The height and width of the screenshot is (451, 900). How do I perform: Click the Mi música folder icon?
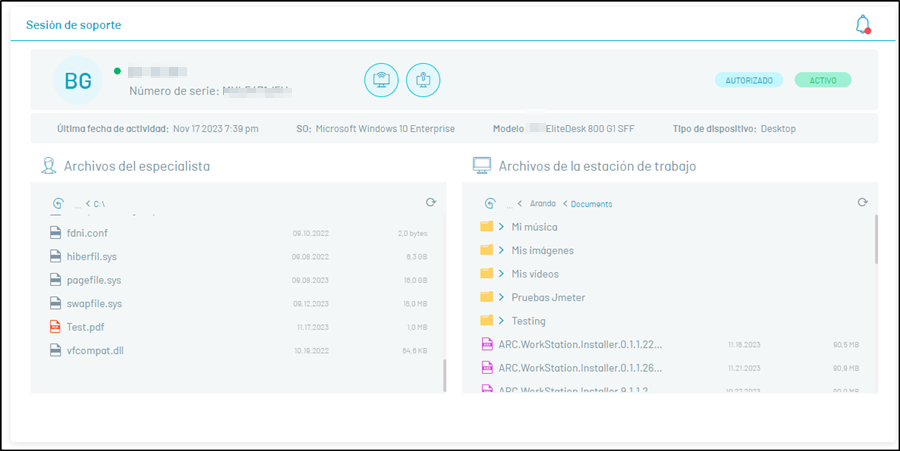(x=487, y=227)
